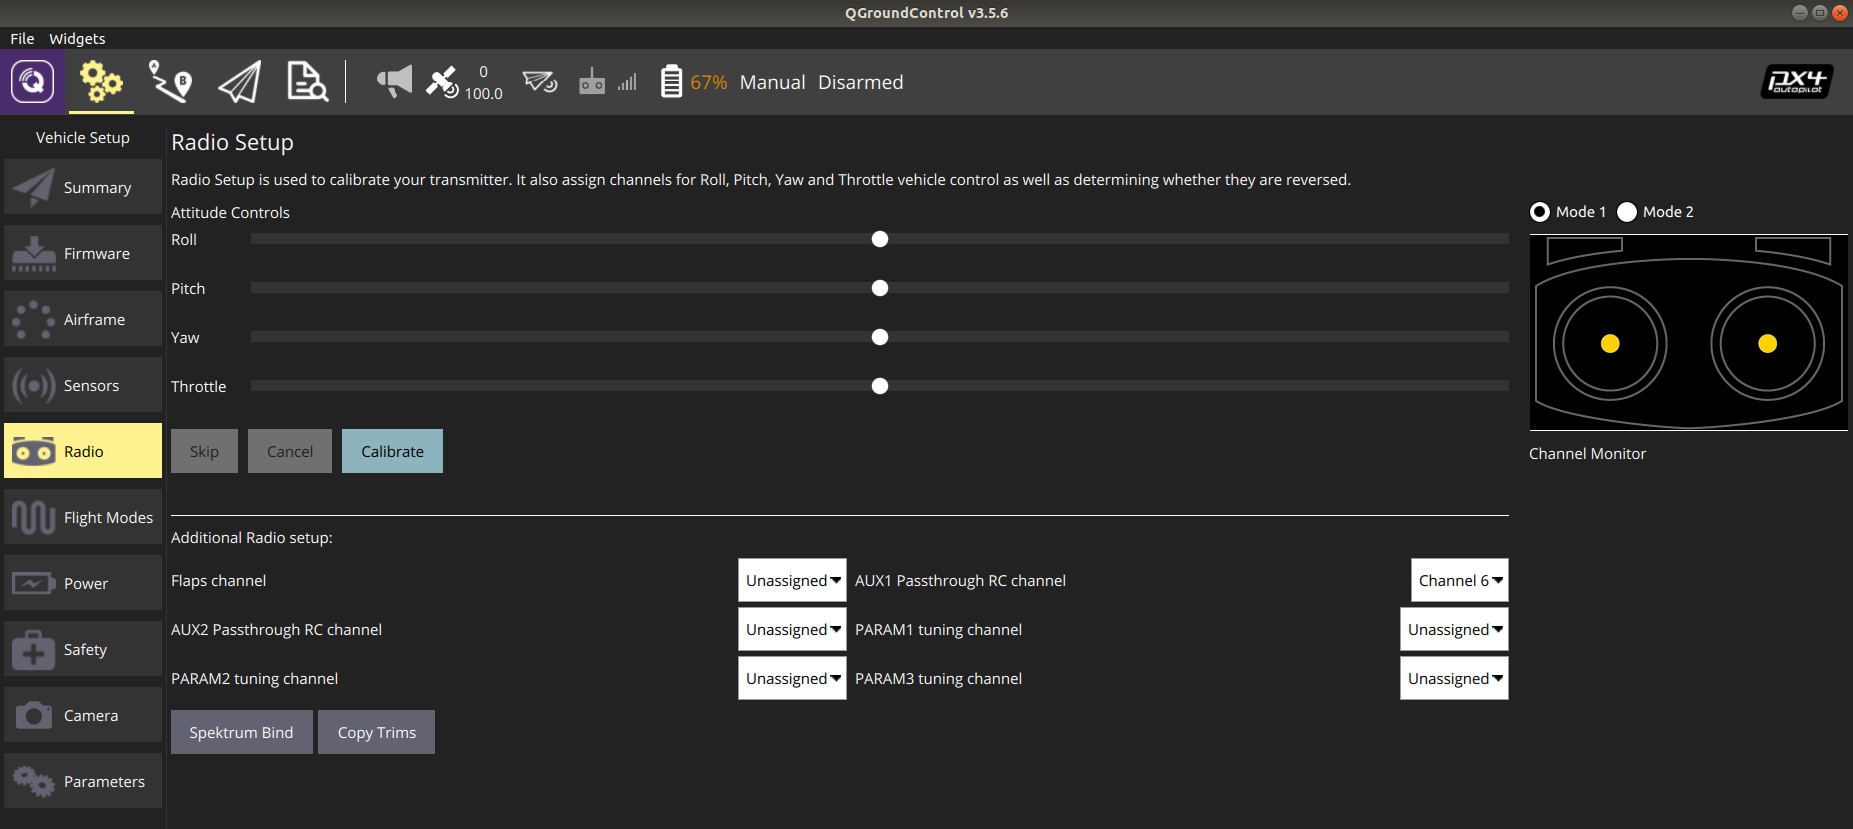Image resolution: width=1853 pixels, height=829 pixels.
Task: Click the vehicle messages megaphone icon
Action: tap(394, 82)
